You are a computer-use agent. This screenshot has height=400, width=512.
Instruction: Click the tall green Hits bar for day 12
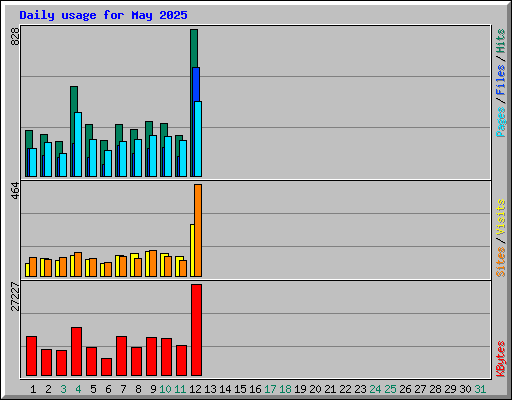coord(194,48)
